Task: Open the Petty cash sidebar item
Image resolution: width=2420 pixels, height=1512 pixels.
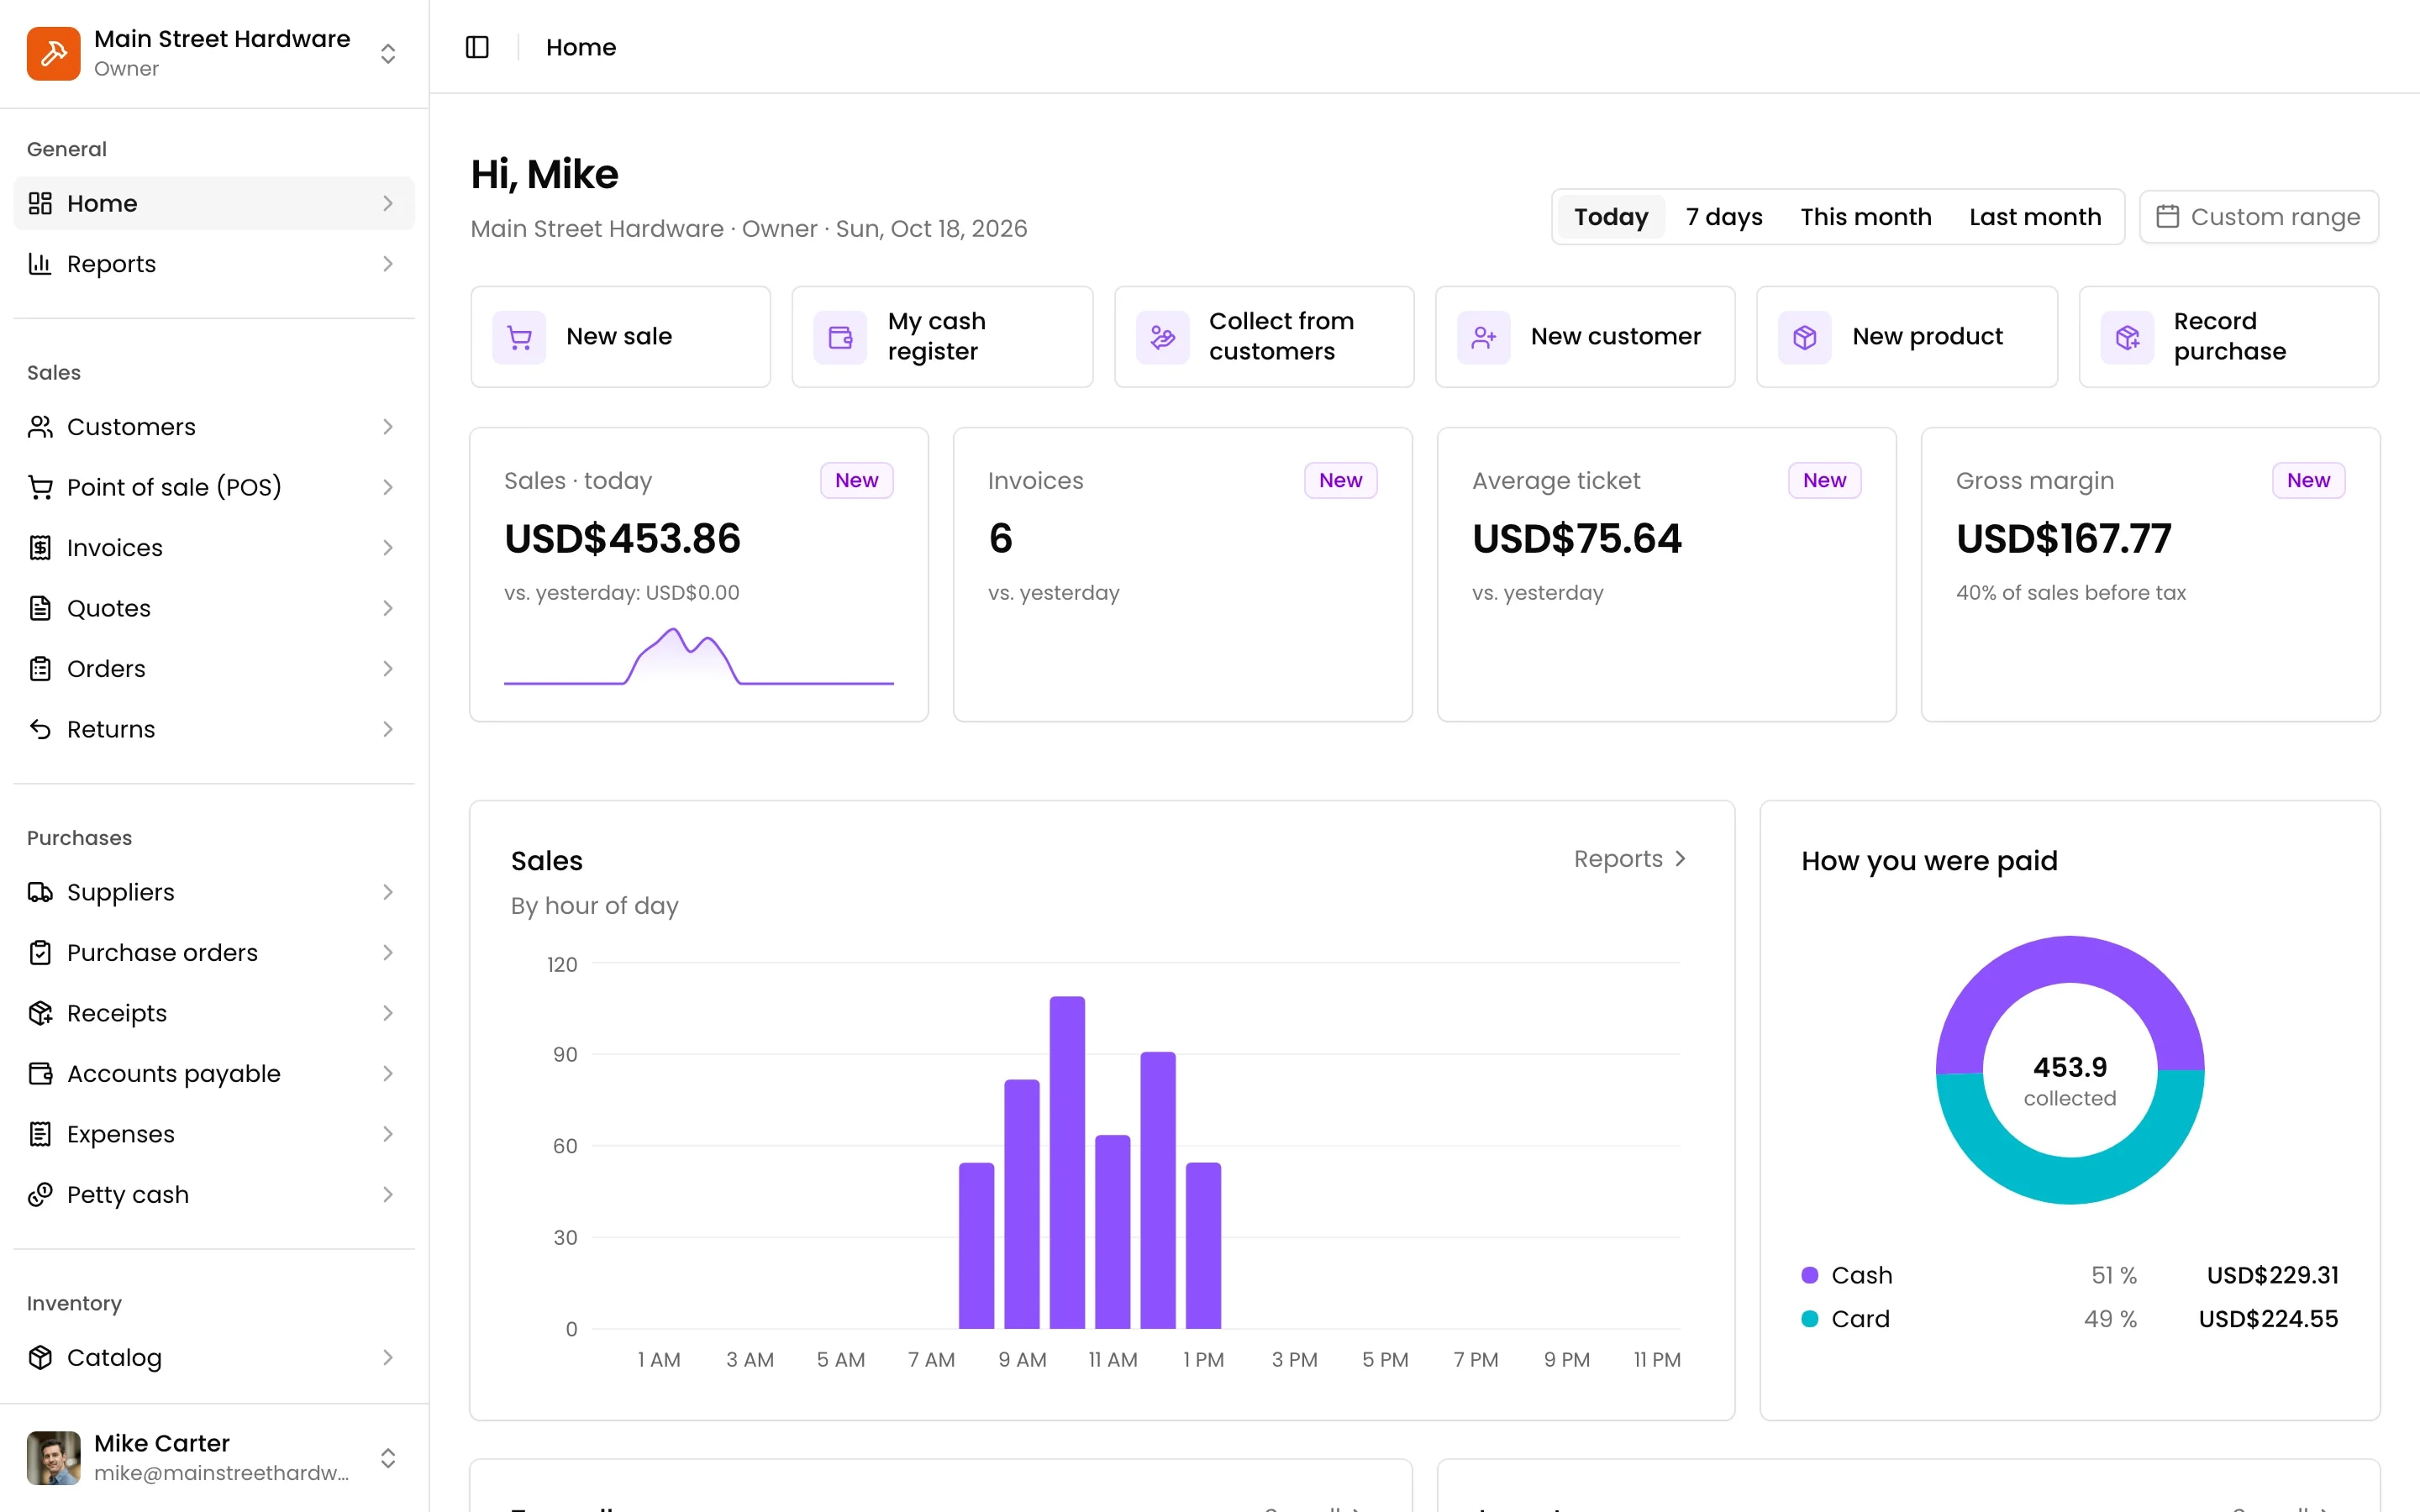Action: (x=214, y=1194)
